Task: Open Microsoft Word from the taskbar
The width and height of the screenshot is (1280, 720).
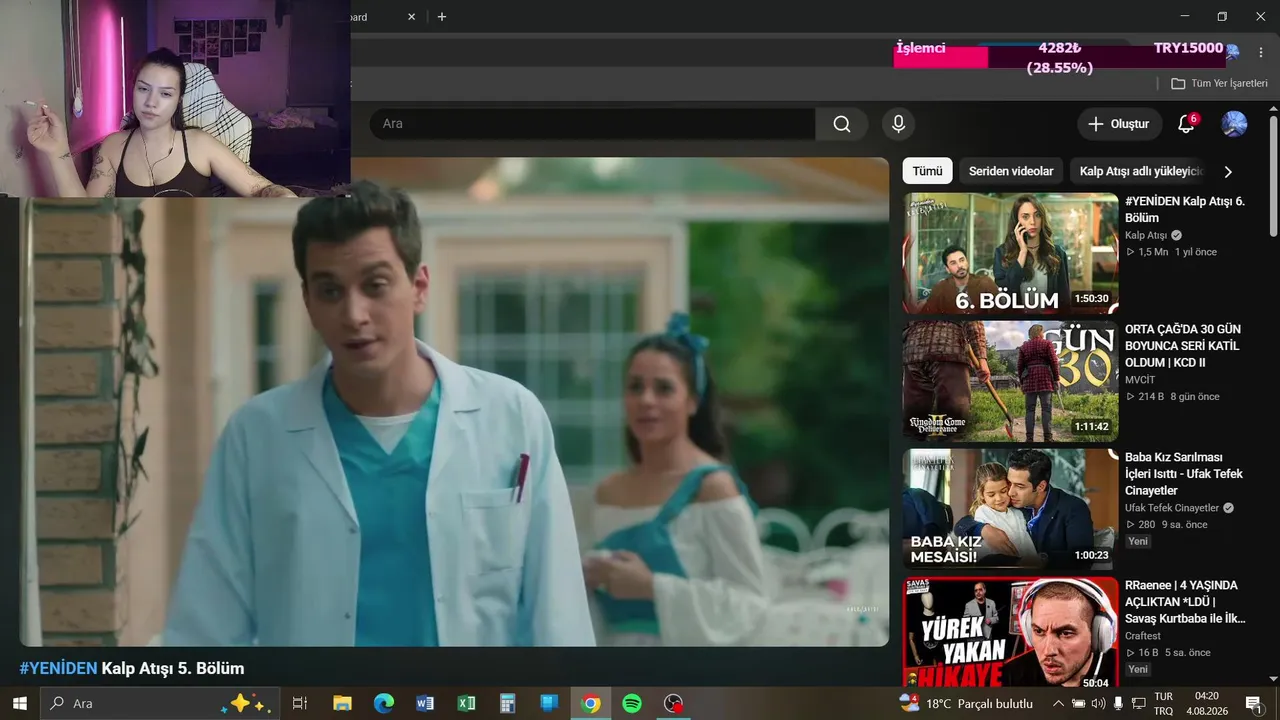Action: [x=425, y=703]
